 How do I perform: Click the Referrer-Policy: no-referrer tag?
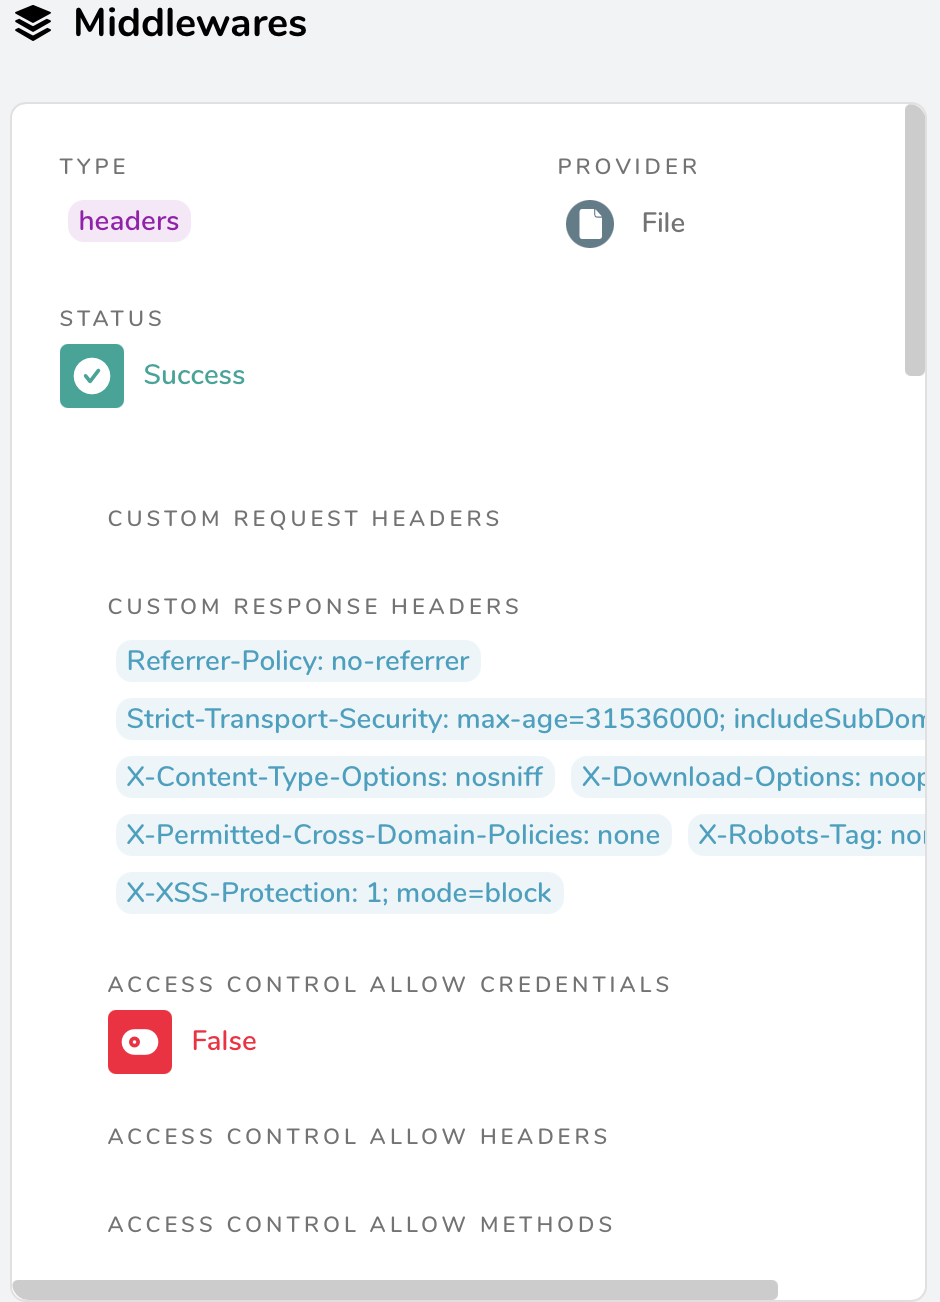298,661
